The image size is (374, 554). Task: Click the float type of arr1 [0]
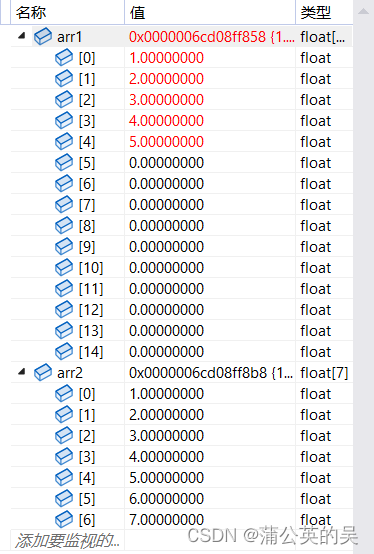tap(316, 58)
